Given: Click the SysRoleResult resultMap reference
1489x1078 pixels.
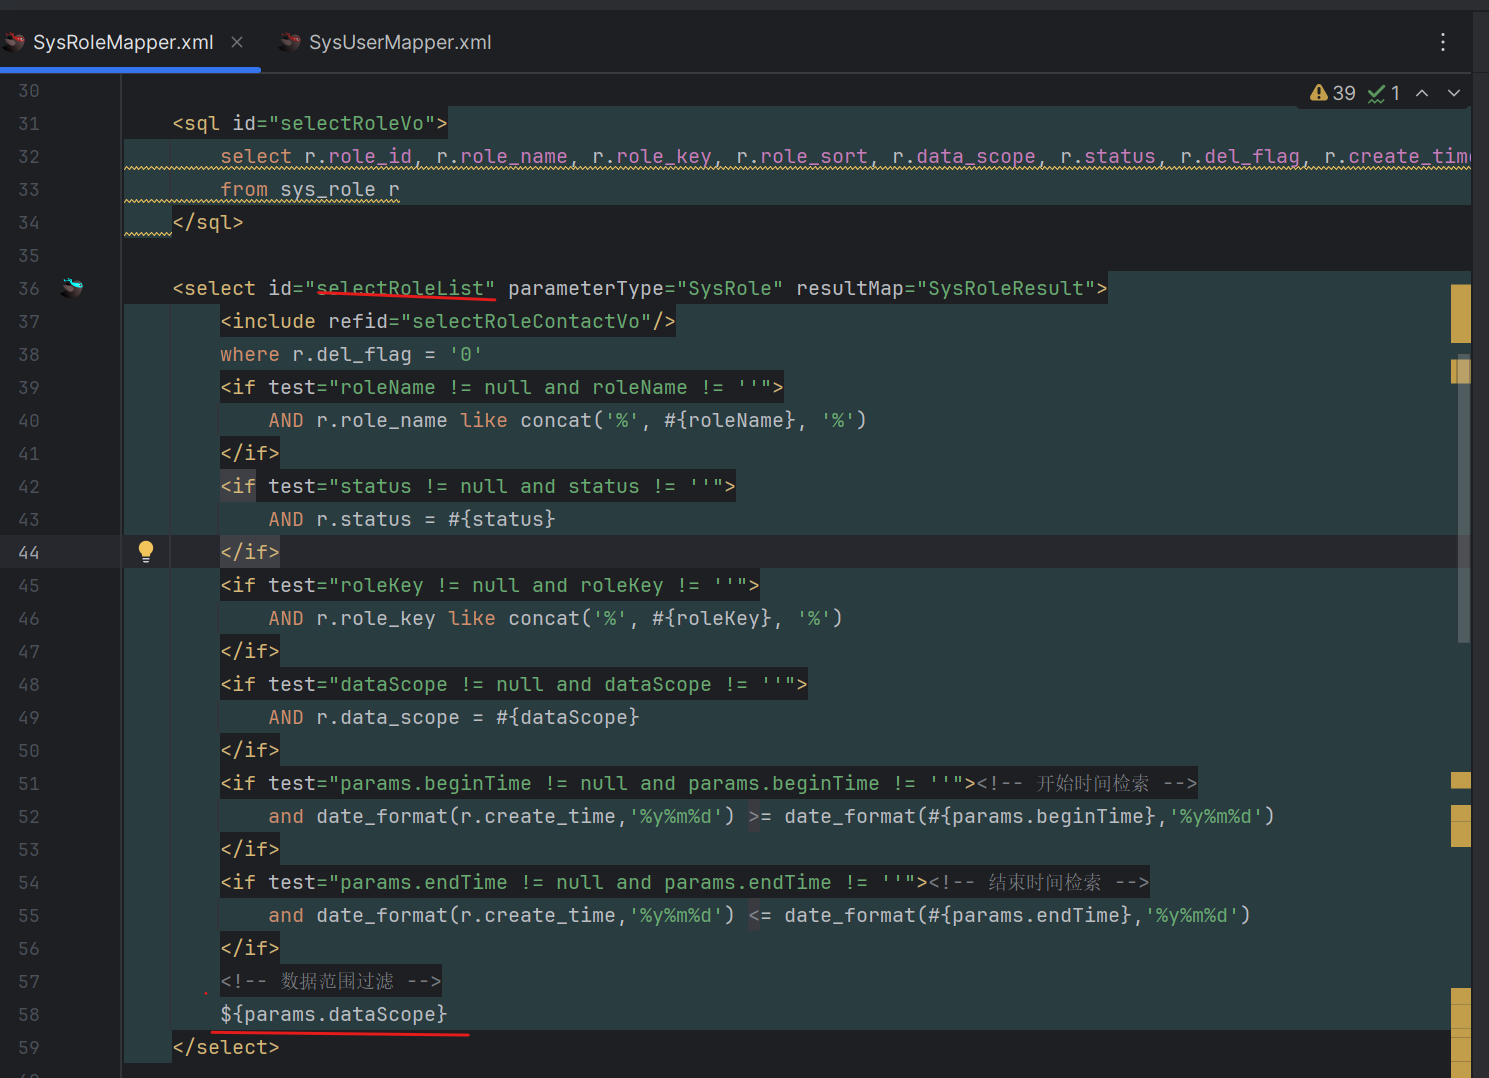Looking at the screenshot, I should click(1005, 288).
